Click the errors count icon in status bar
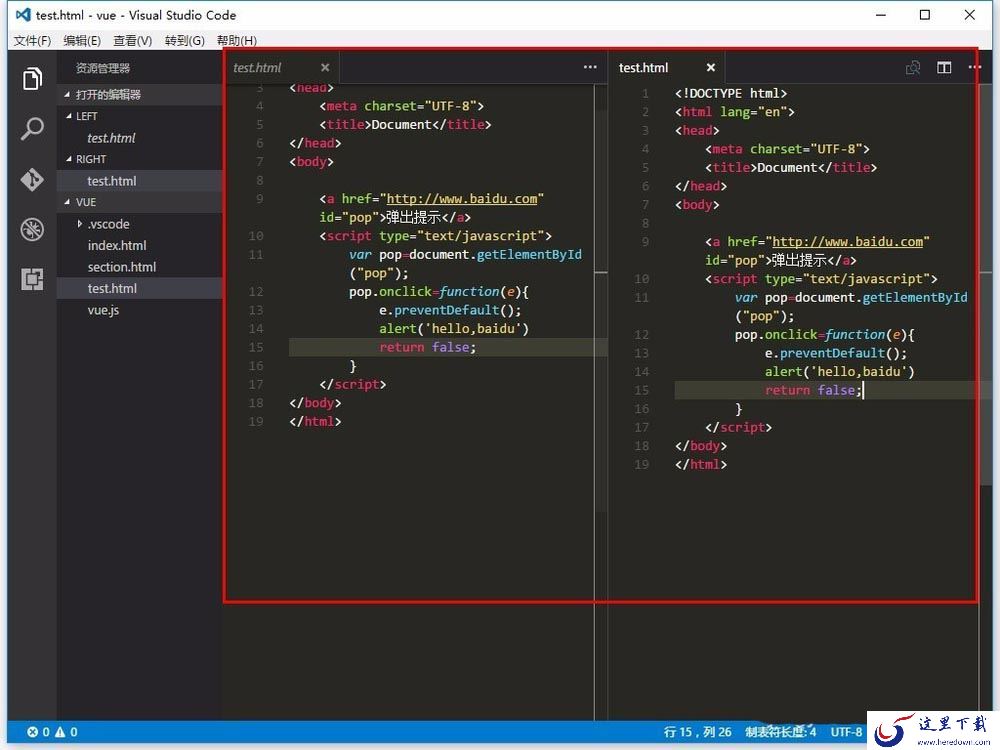 pos(33,732)
